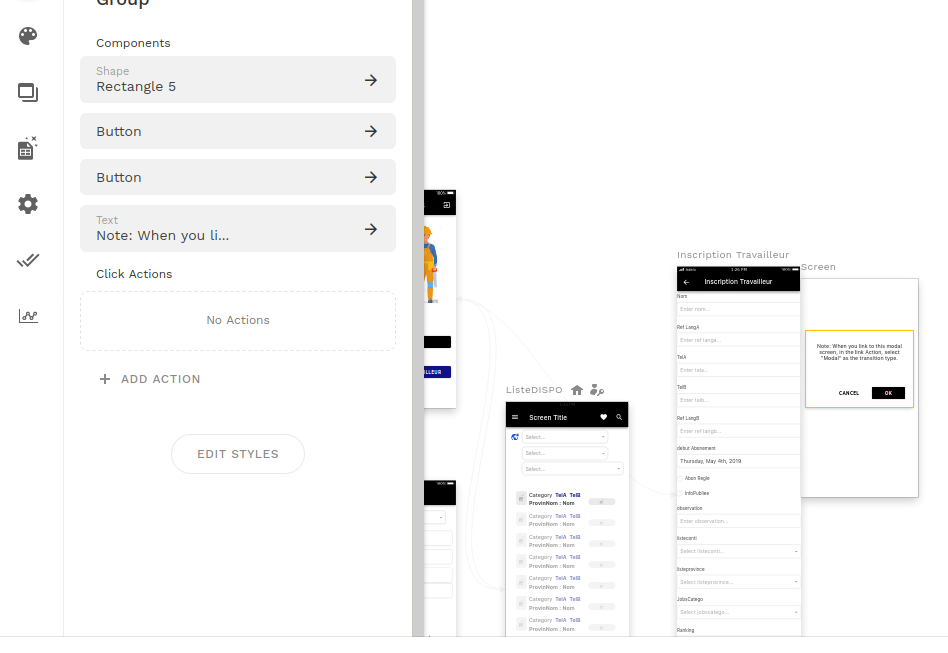Click the blue globe icon beside first Select

[515, 437]
